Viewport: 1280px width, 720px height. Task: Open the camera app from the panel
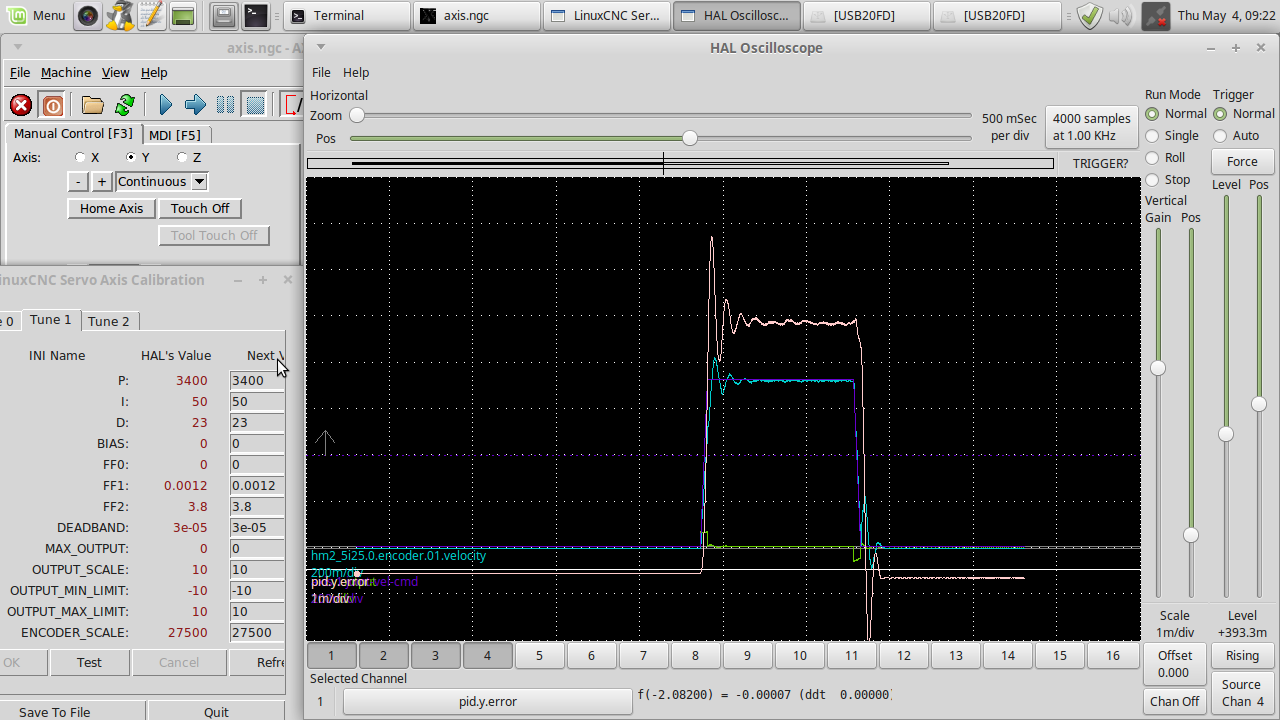pos(88,15)
